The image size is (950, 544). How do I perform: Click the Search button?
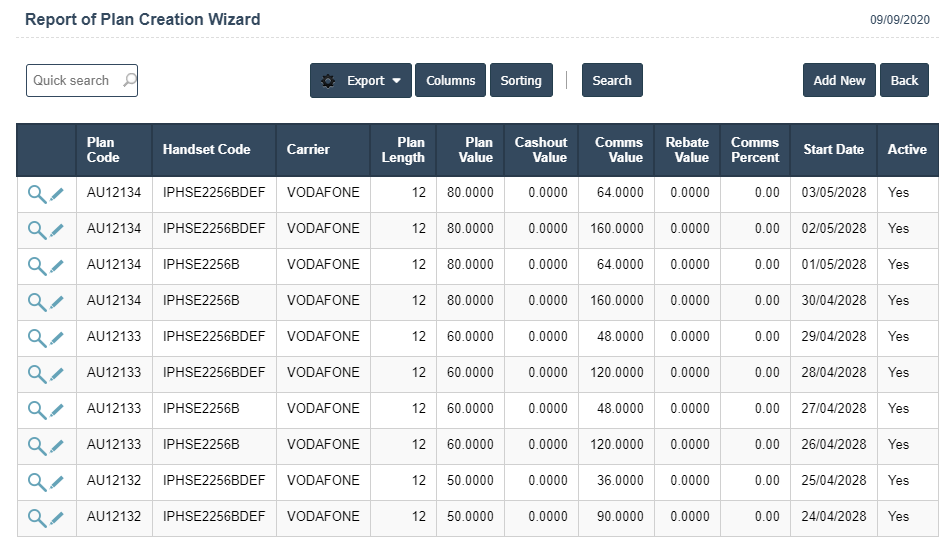point(612,81)
